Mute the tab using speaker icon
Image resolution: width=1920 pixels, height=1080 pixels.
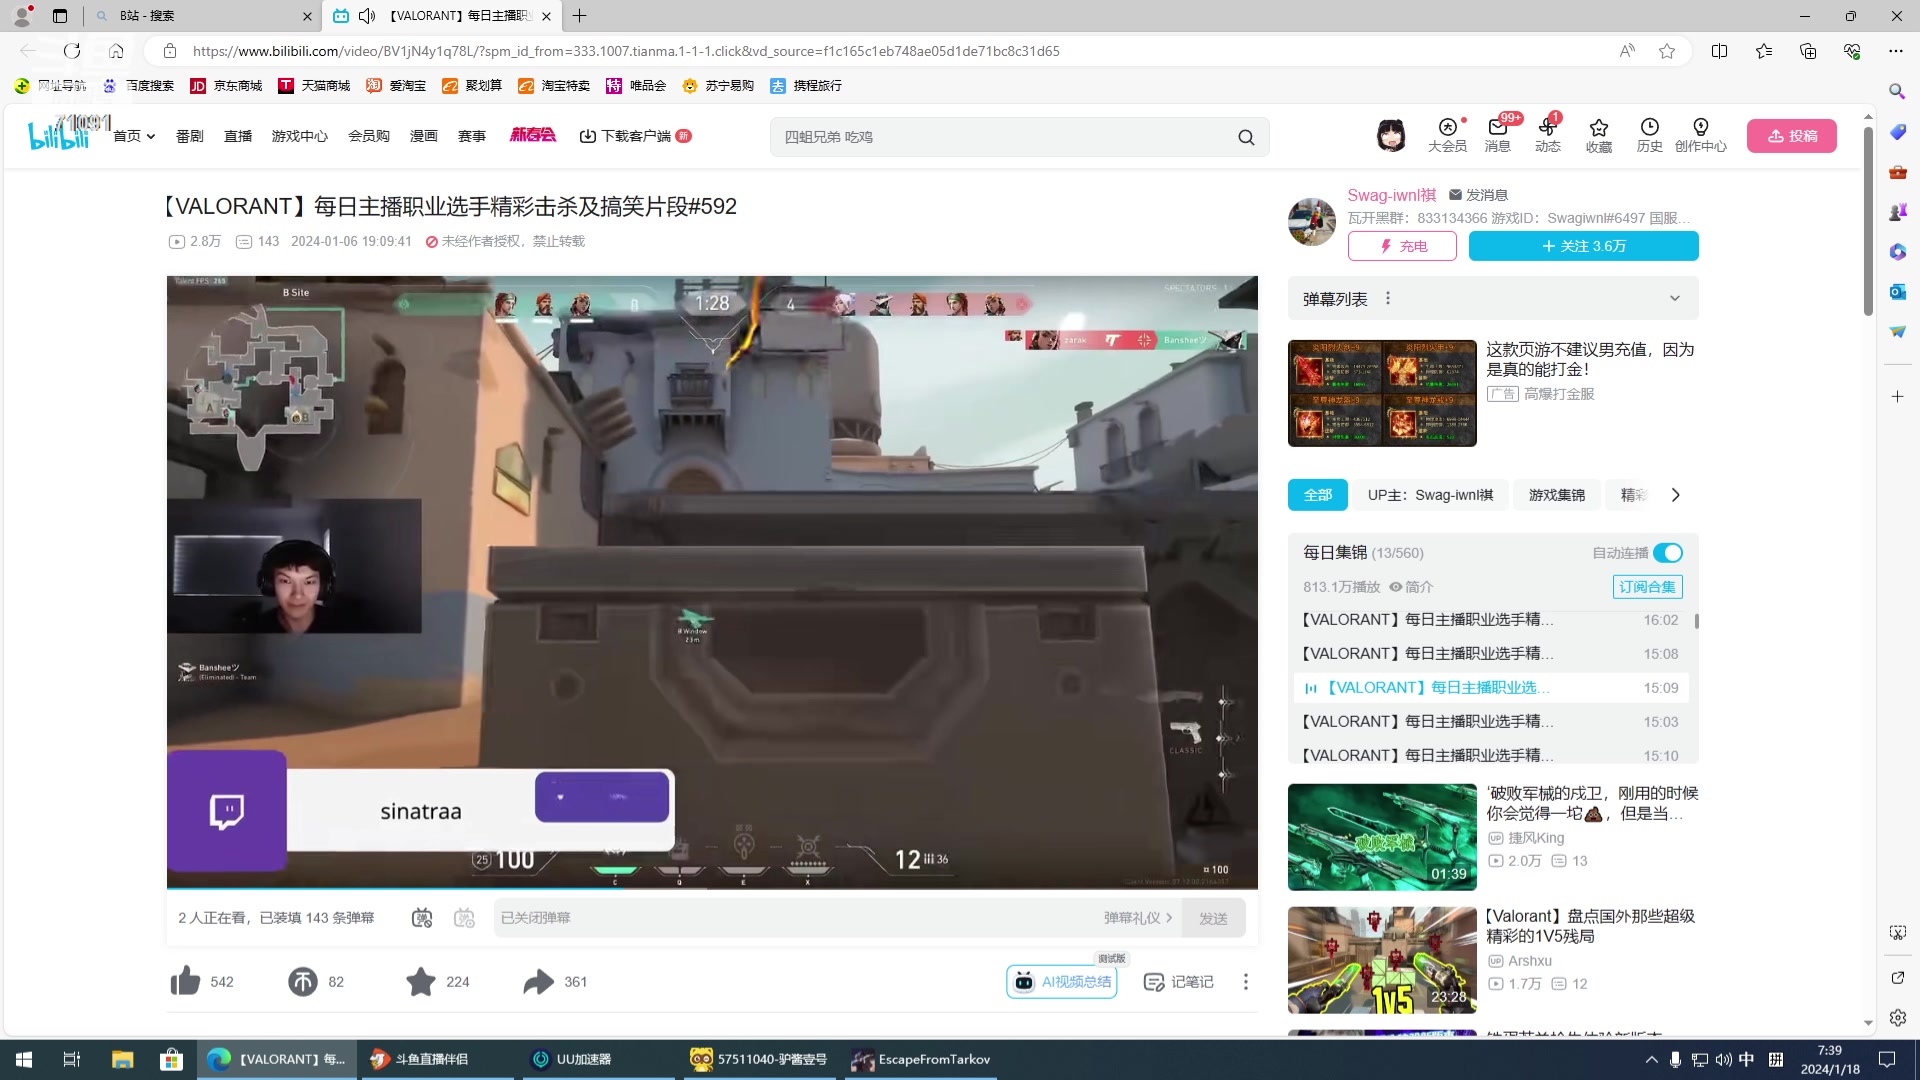pos(367,16)
